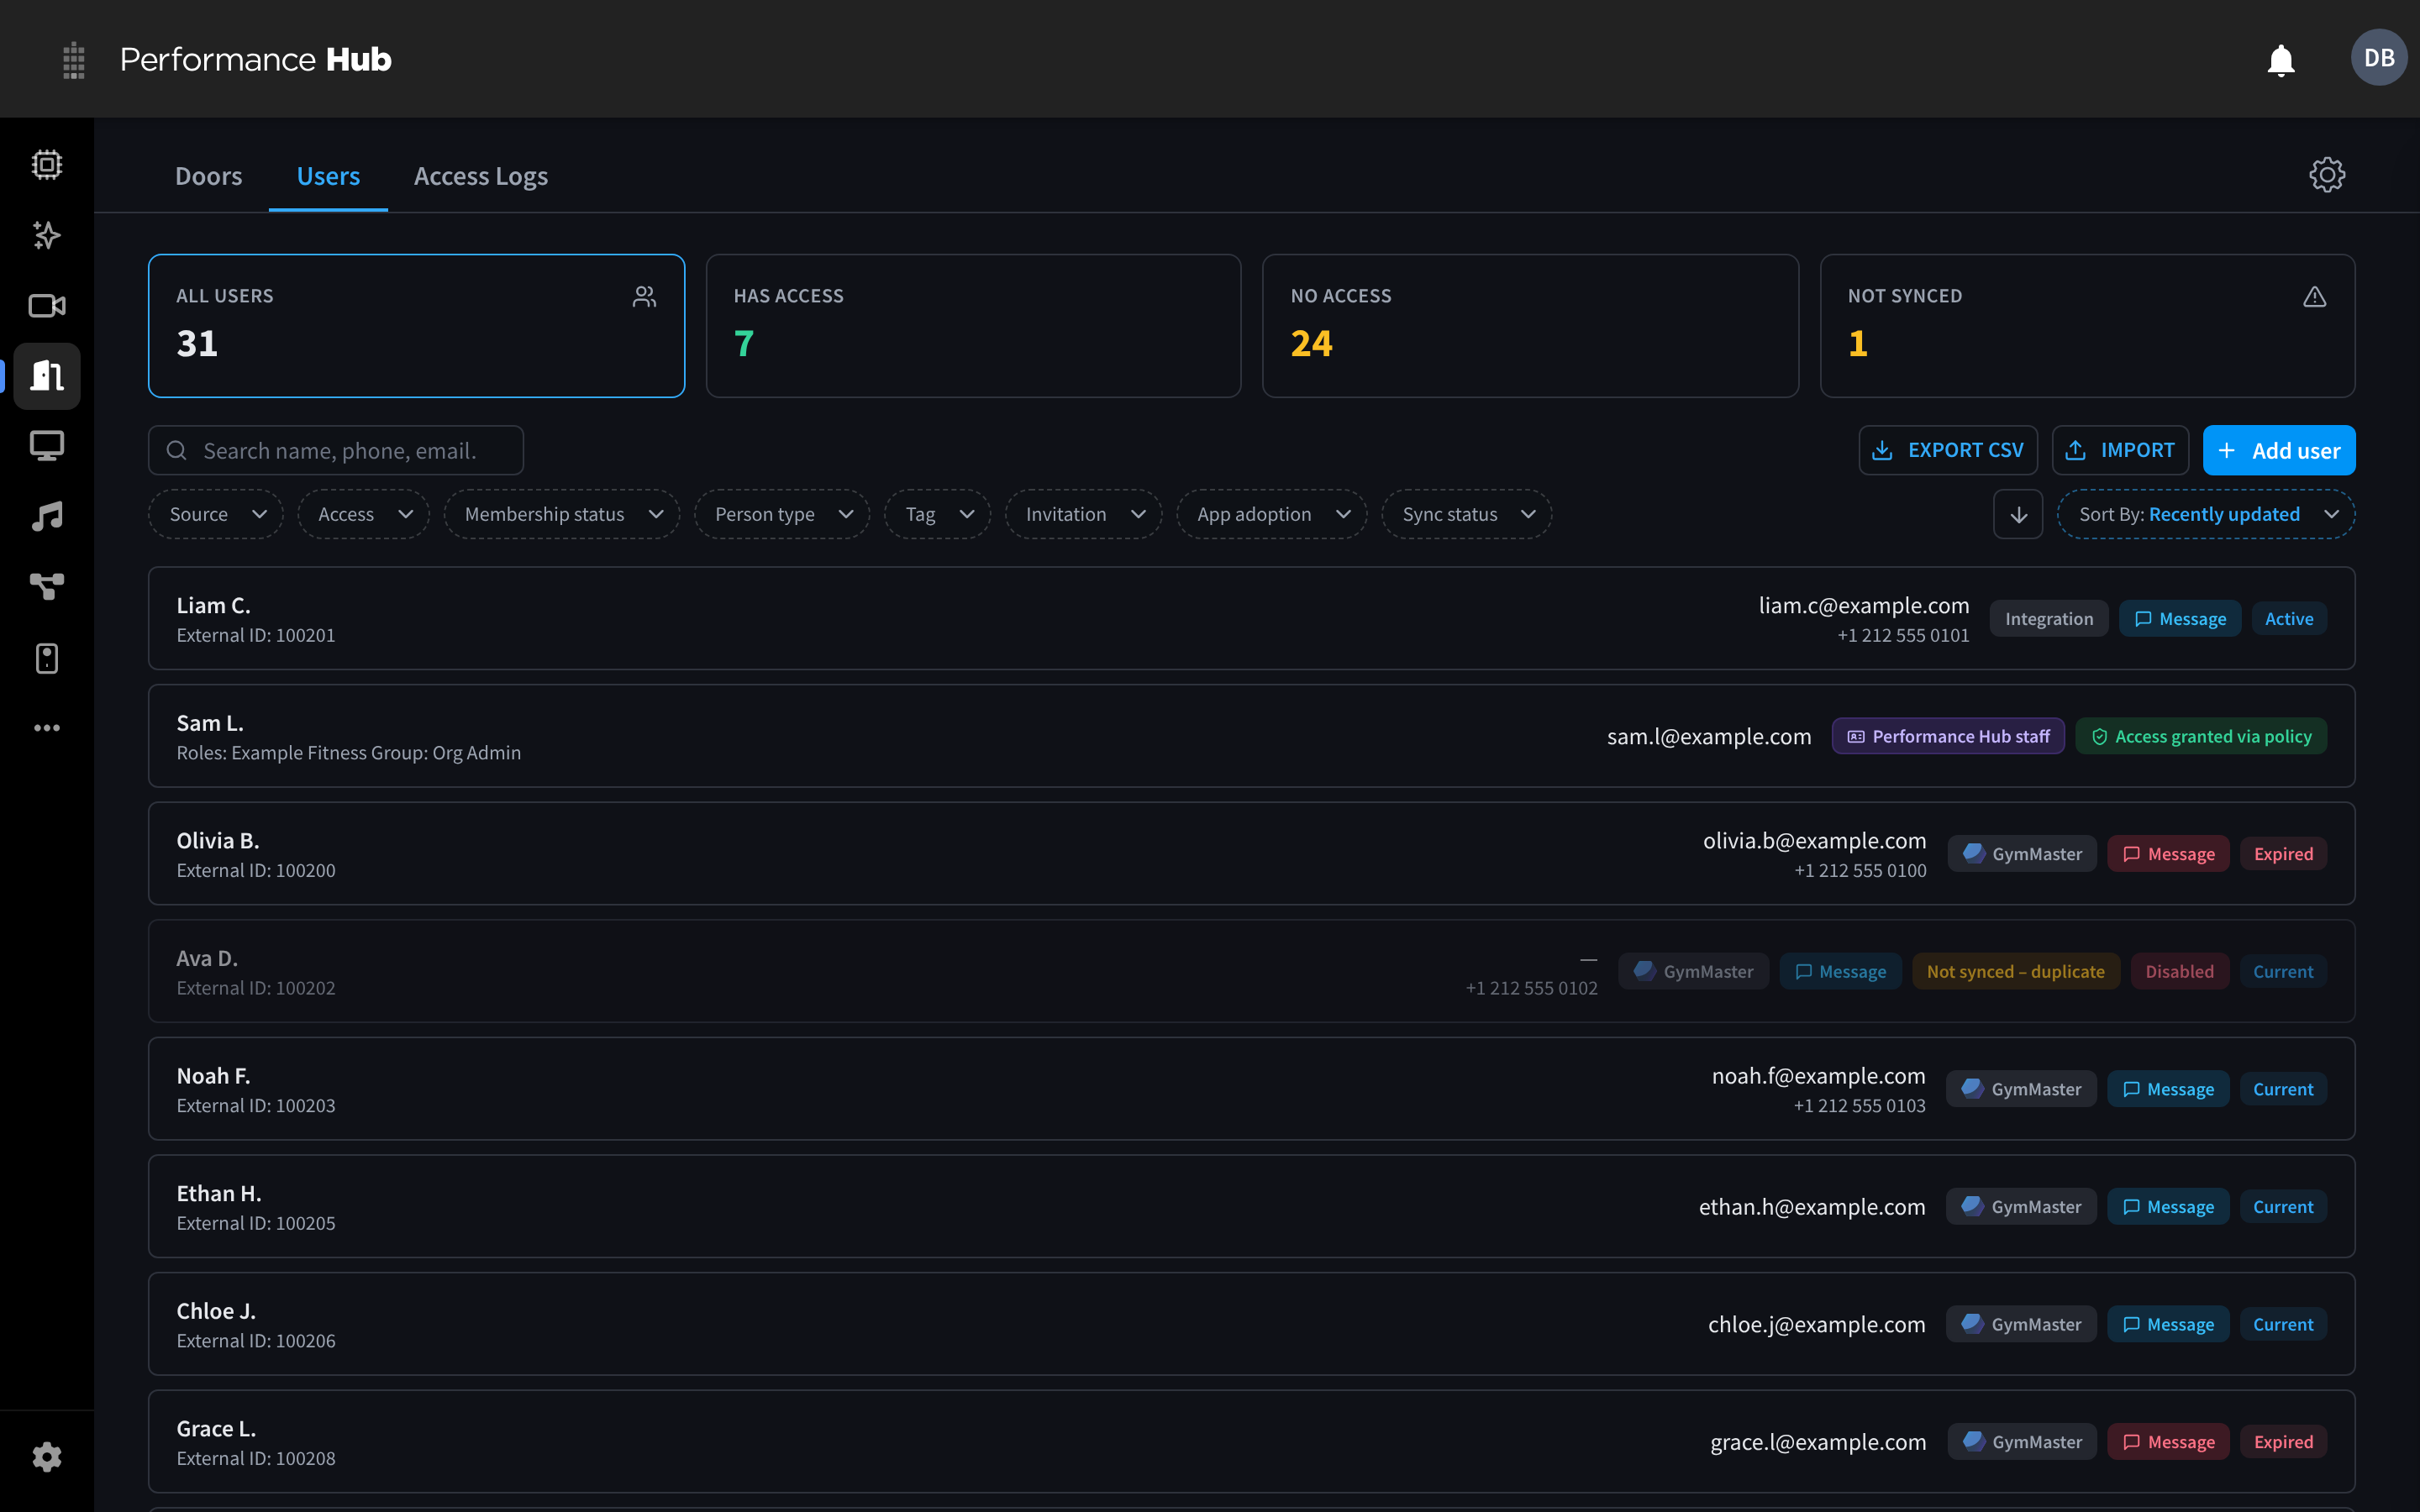Expand the Person type filter
This screenshot has width=2420, height=1512.
(782, 514)
